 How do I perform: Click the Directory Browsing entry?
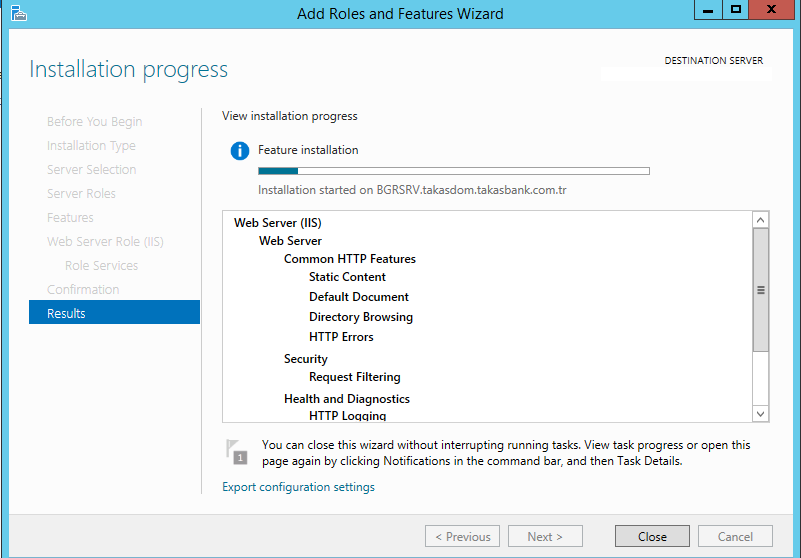pyautogui.click(x=361, y=317)
